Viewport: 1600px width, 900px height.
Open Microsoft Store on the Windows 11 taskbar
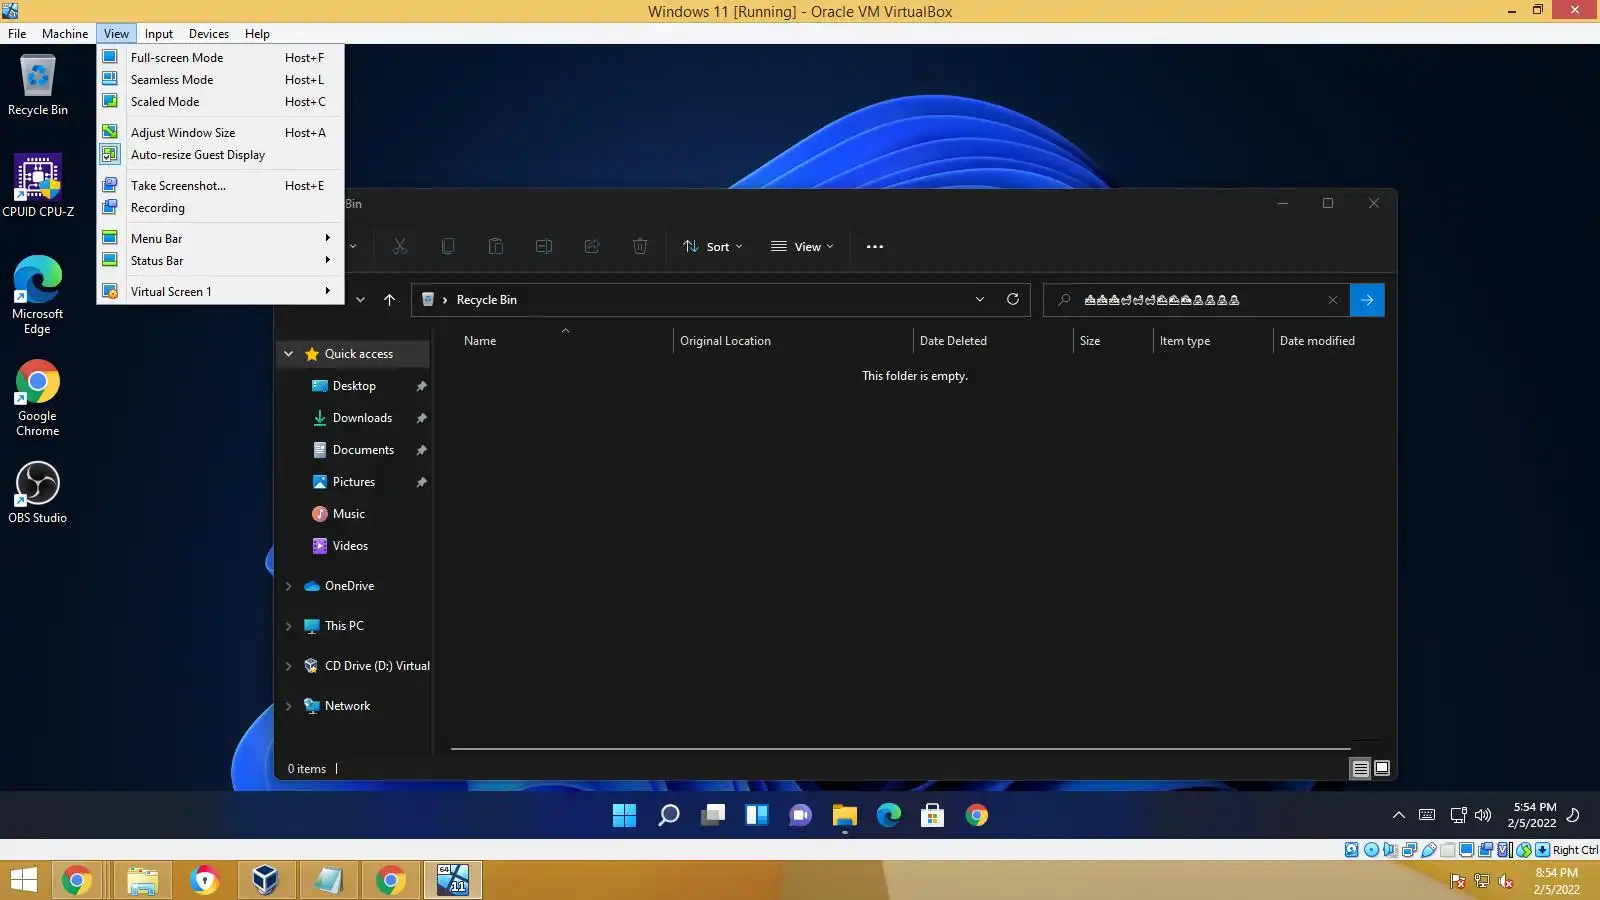pyautogui.click(x=933, y=816)
